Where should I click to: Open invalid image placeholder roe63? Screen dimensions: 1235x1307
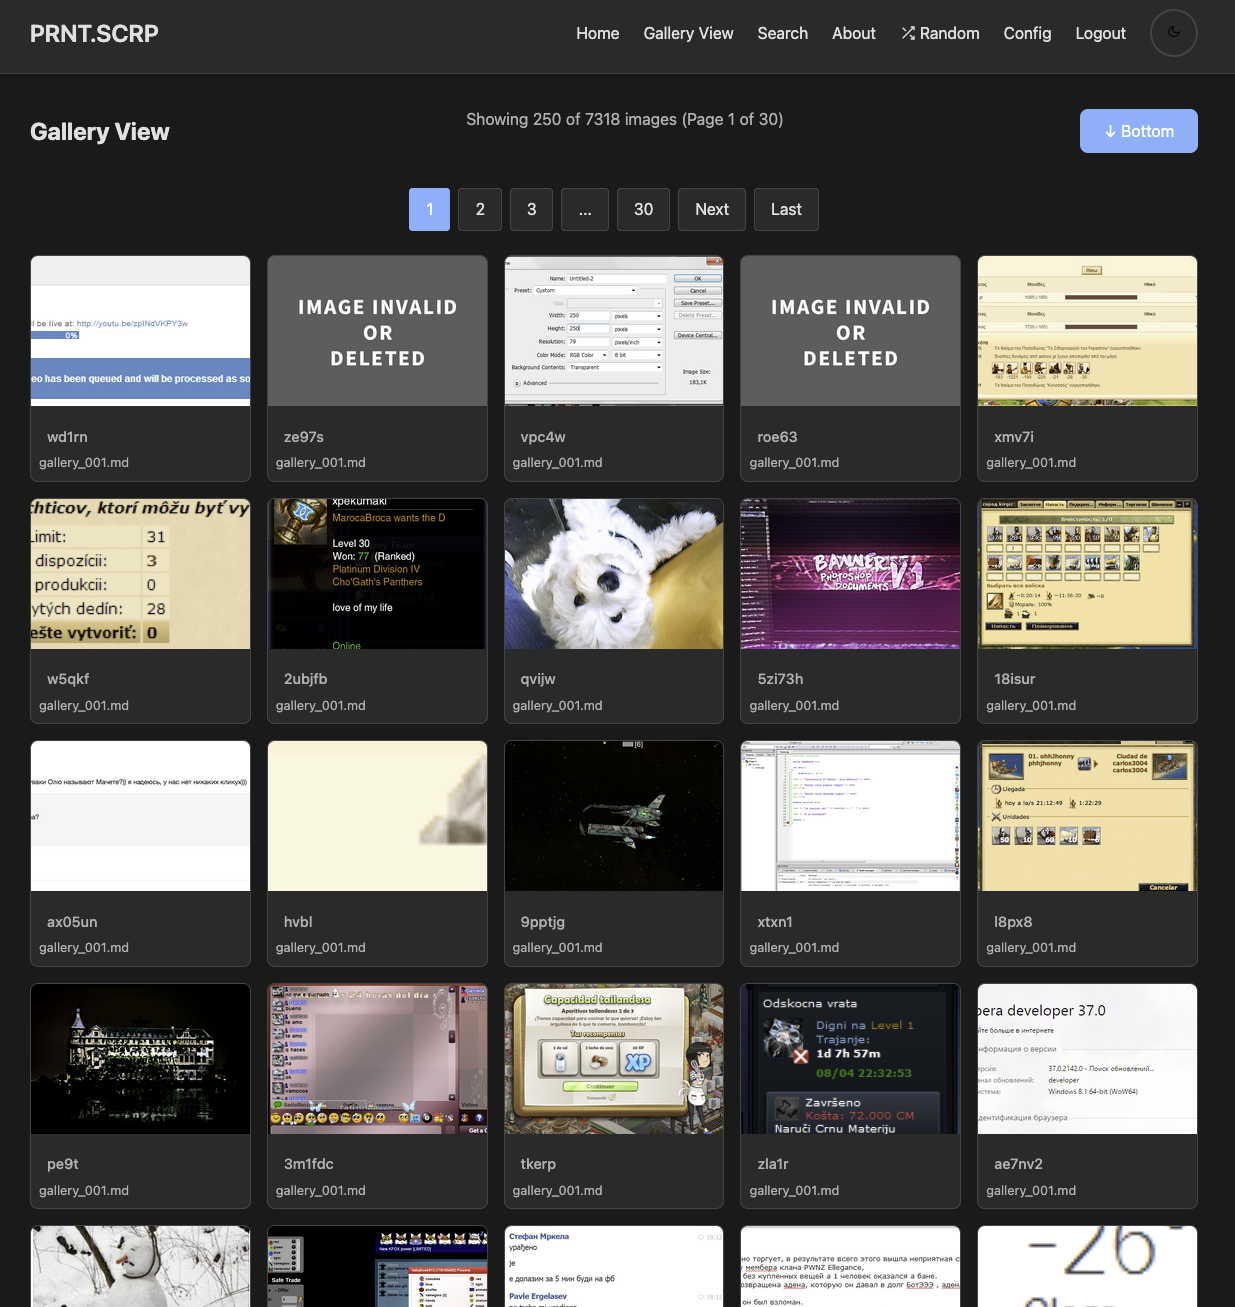(850, 331)
